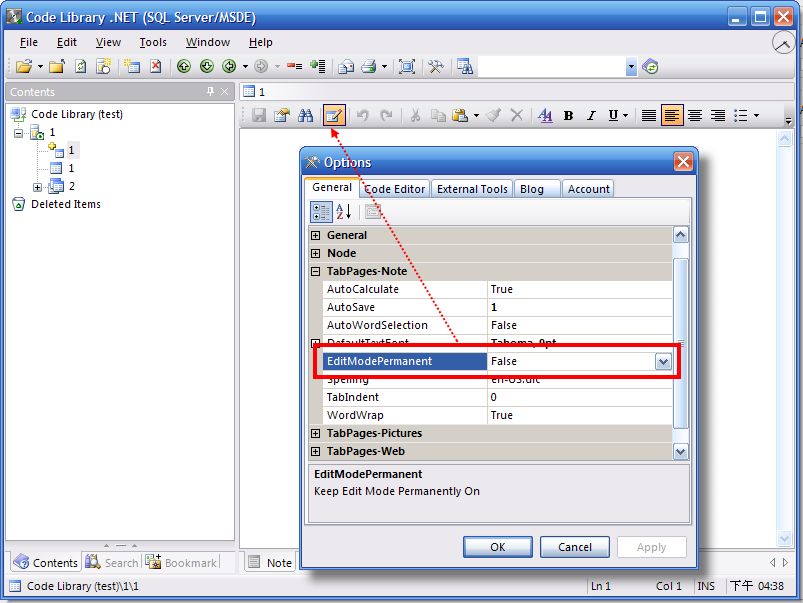Toggle center text alignment

[x=695, y=116]
